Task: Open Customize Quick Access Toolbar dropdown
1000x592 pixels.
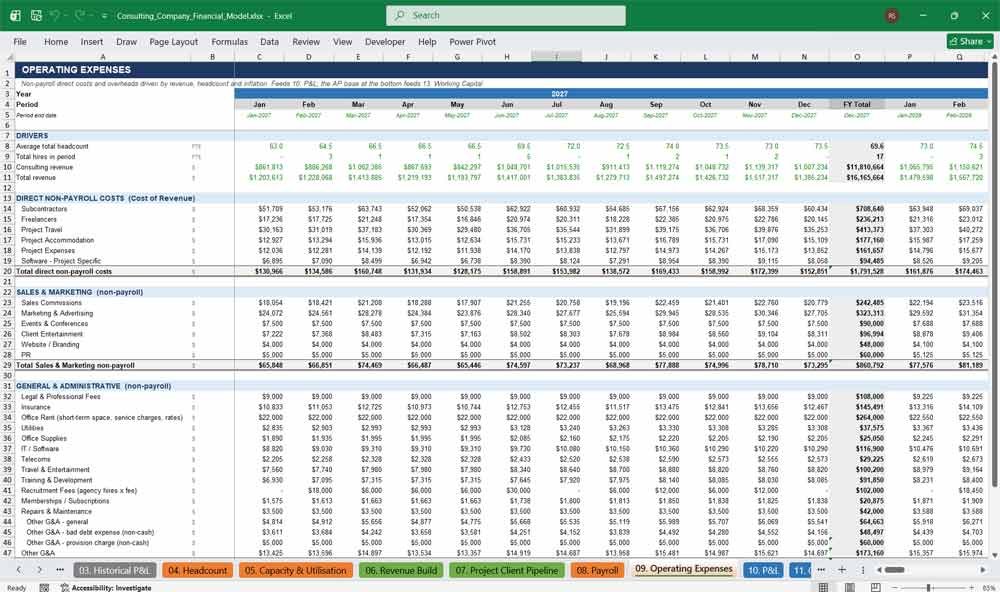Action: click(x=104, y=16)
